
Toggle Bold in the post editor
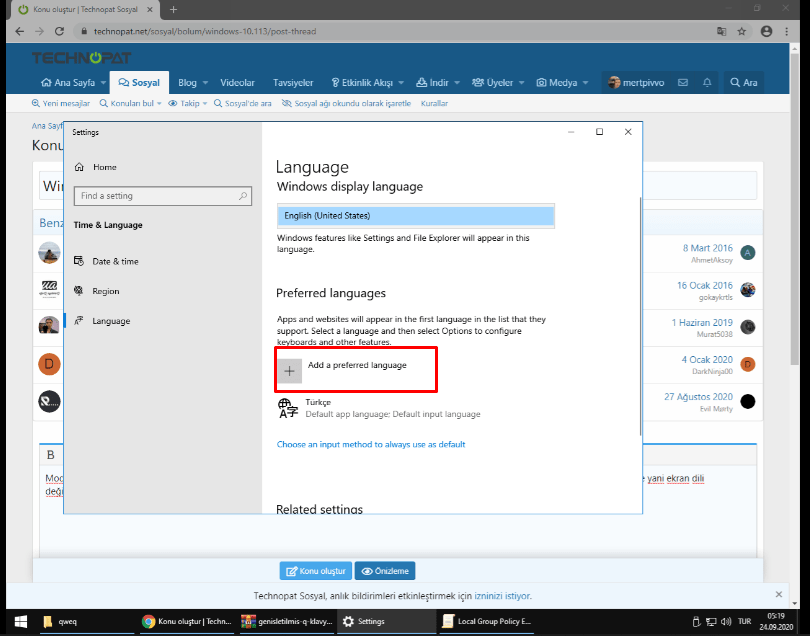(x=51, y=455)
